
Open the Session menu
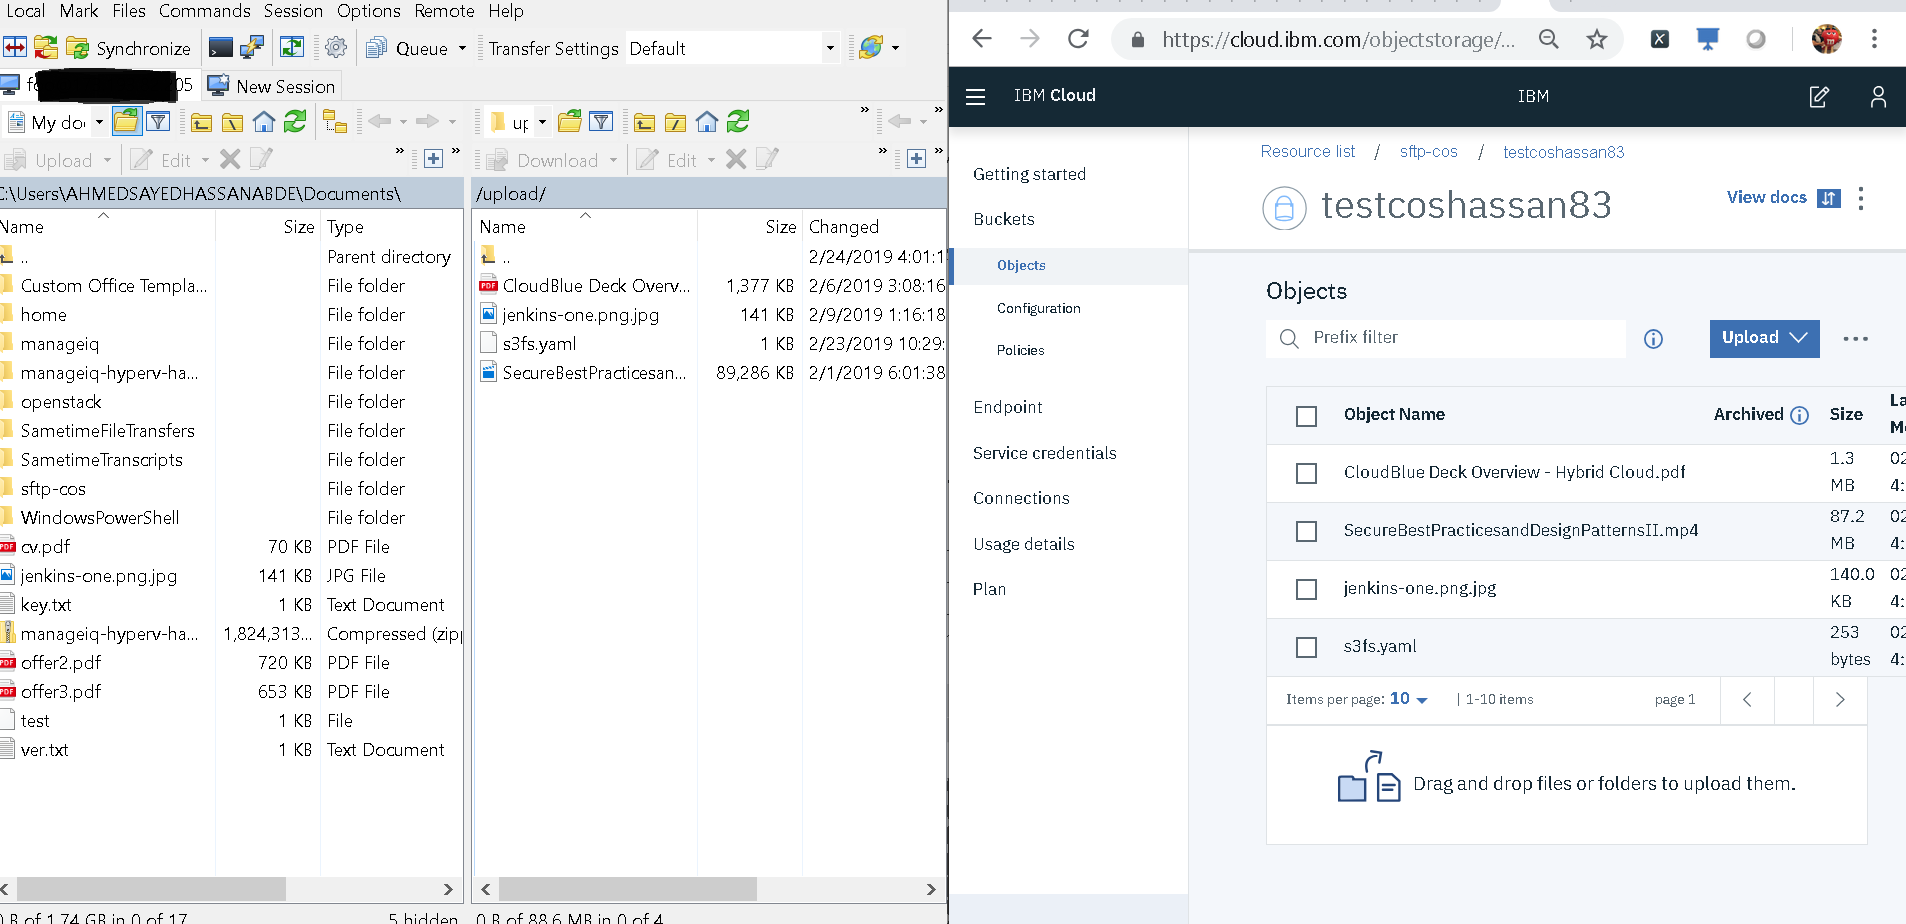(x=293, y=11)
